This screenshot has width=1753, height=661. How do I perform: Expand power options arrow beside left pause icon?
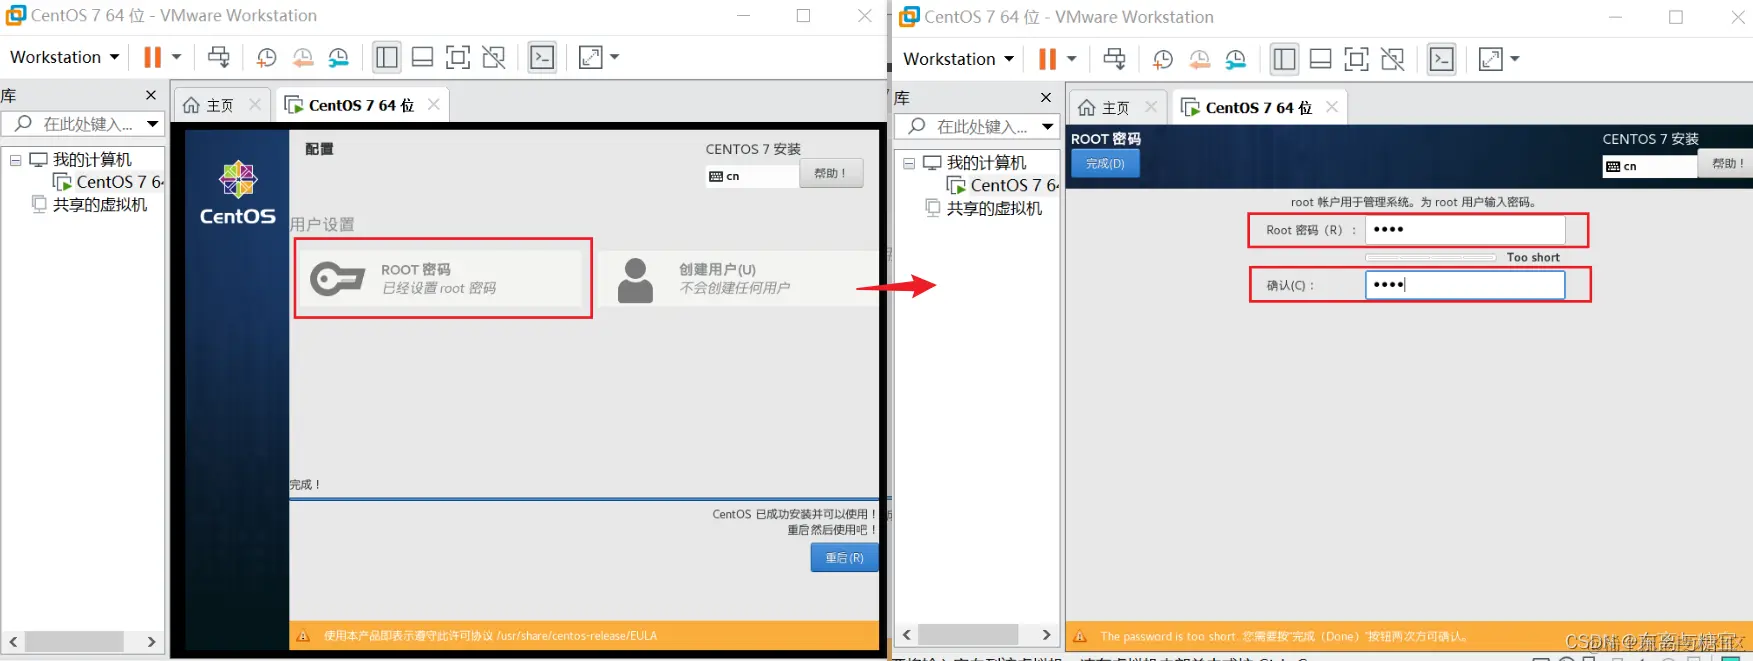pos(177,57)
